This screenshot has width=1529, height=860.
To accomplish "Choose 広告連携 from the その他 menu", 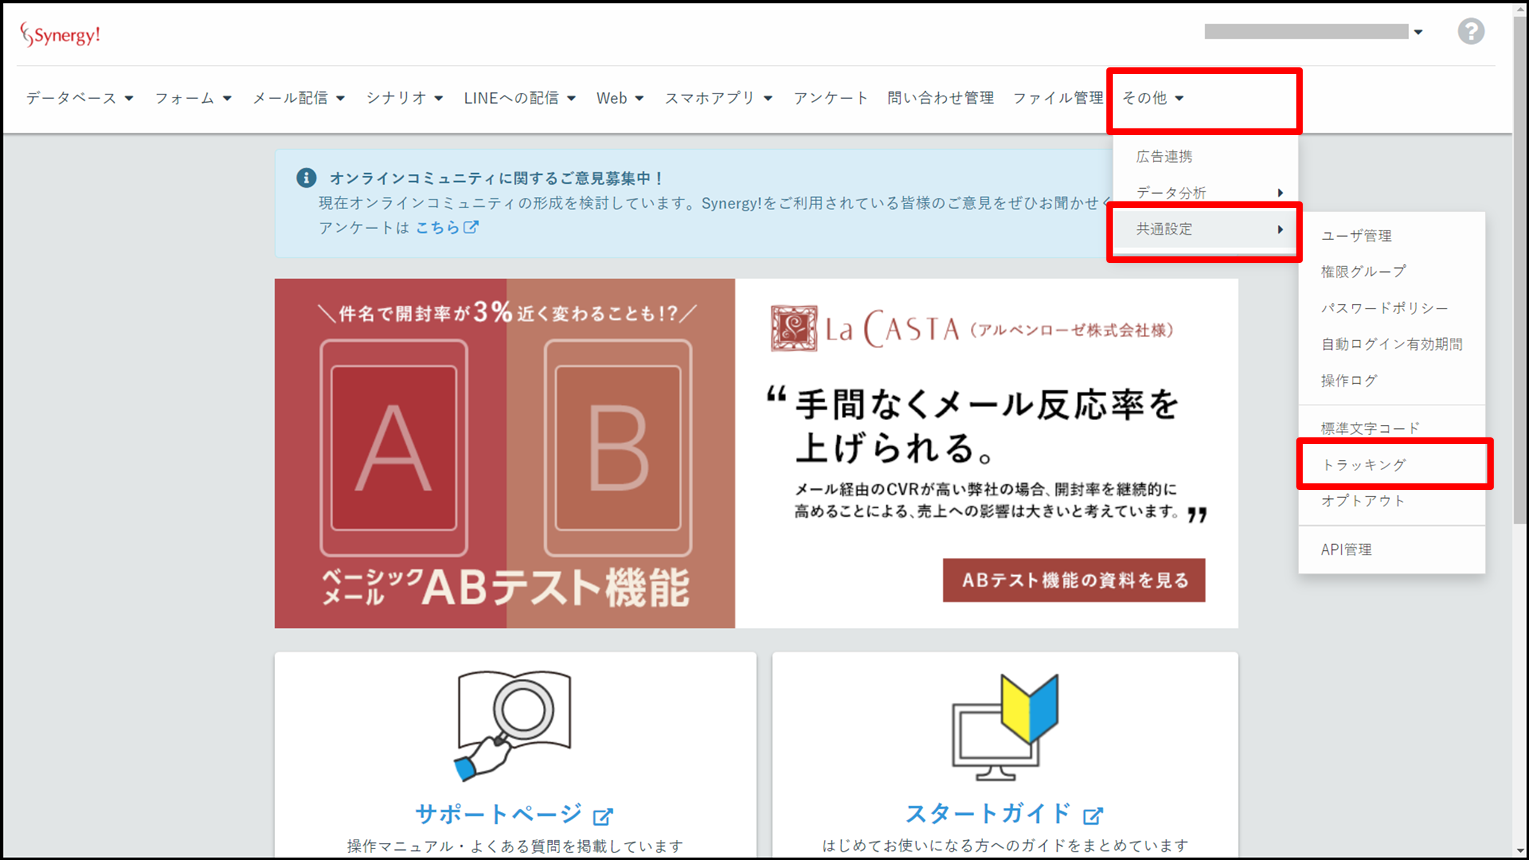I will pyautogui.click(x=1164, y=157).
